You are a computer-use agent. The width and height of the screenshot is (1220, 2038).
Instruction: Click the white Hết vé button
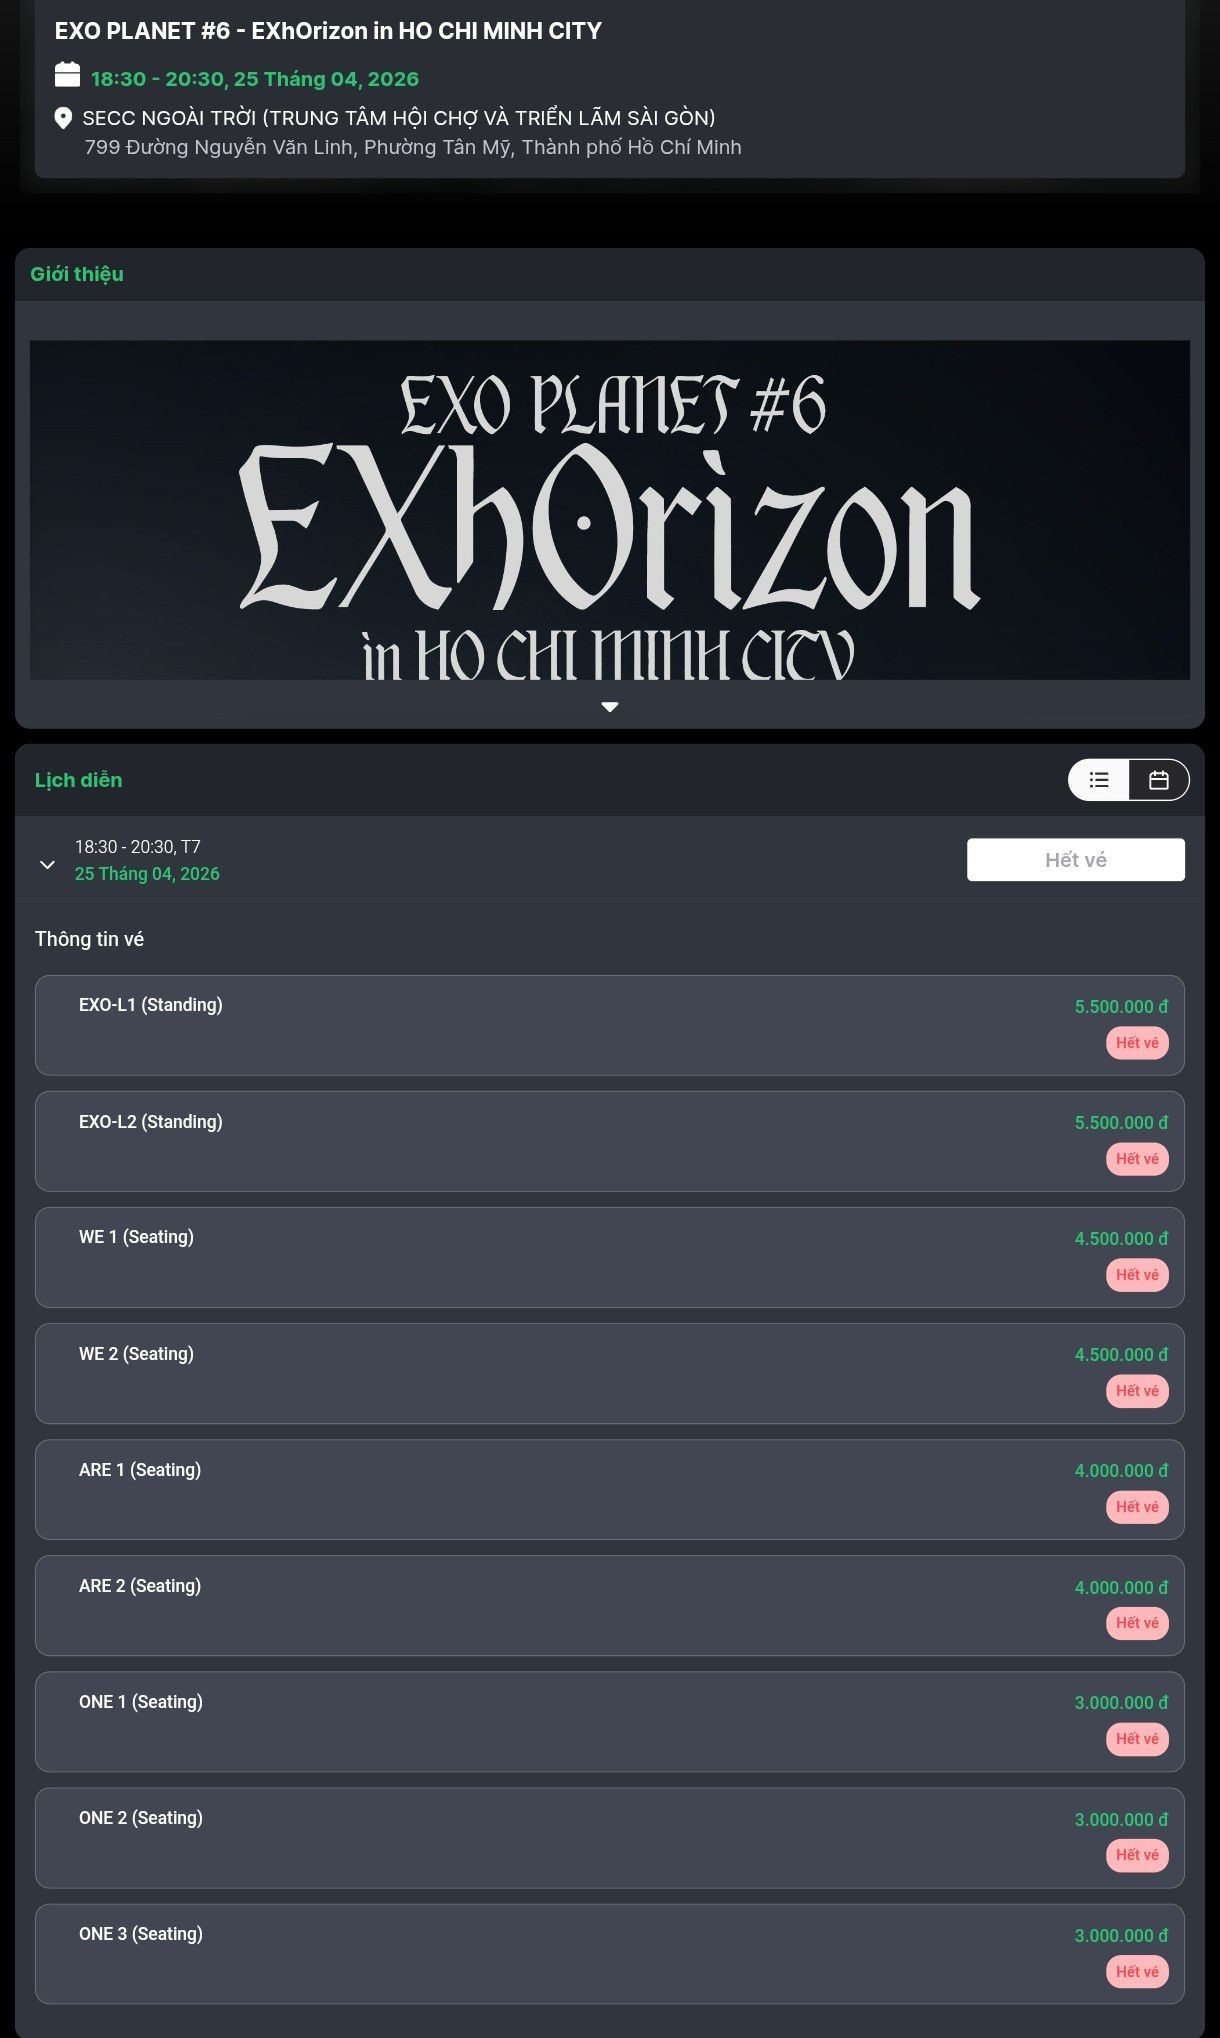(1076, 860)
